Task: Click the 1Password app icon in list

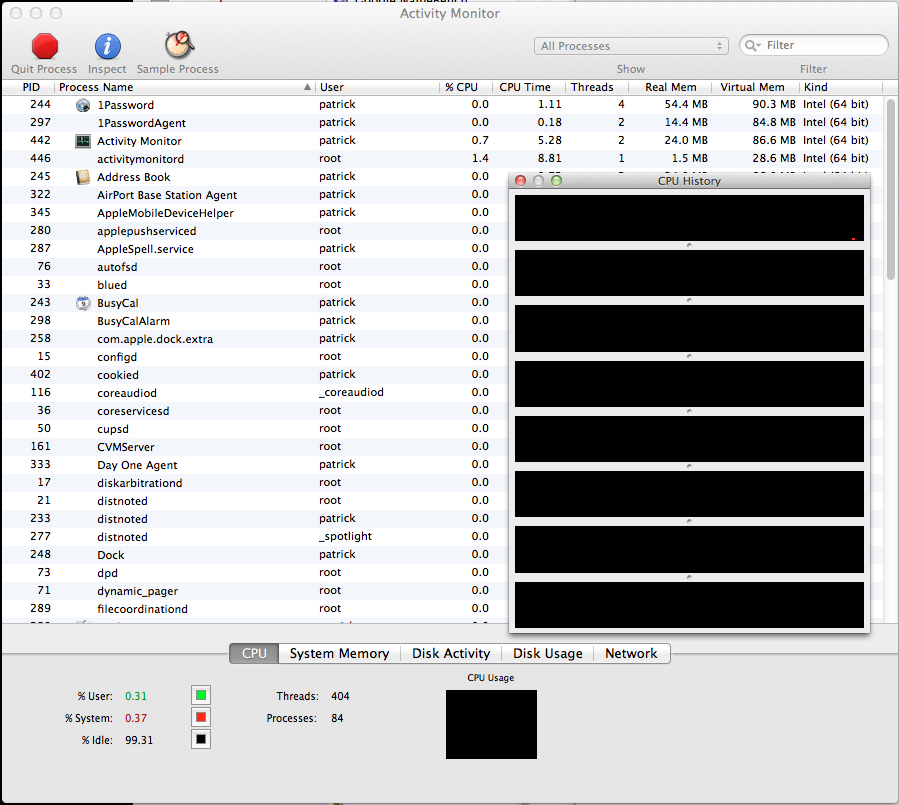Action: [83, 105]
